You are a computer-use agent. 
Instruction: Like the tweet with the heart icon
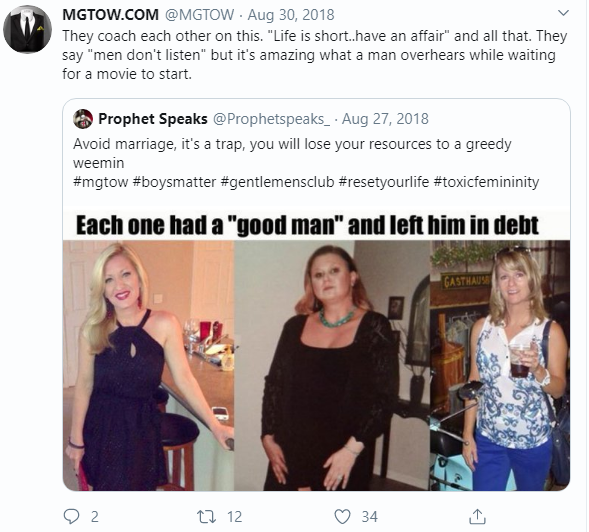click(342, 517)
